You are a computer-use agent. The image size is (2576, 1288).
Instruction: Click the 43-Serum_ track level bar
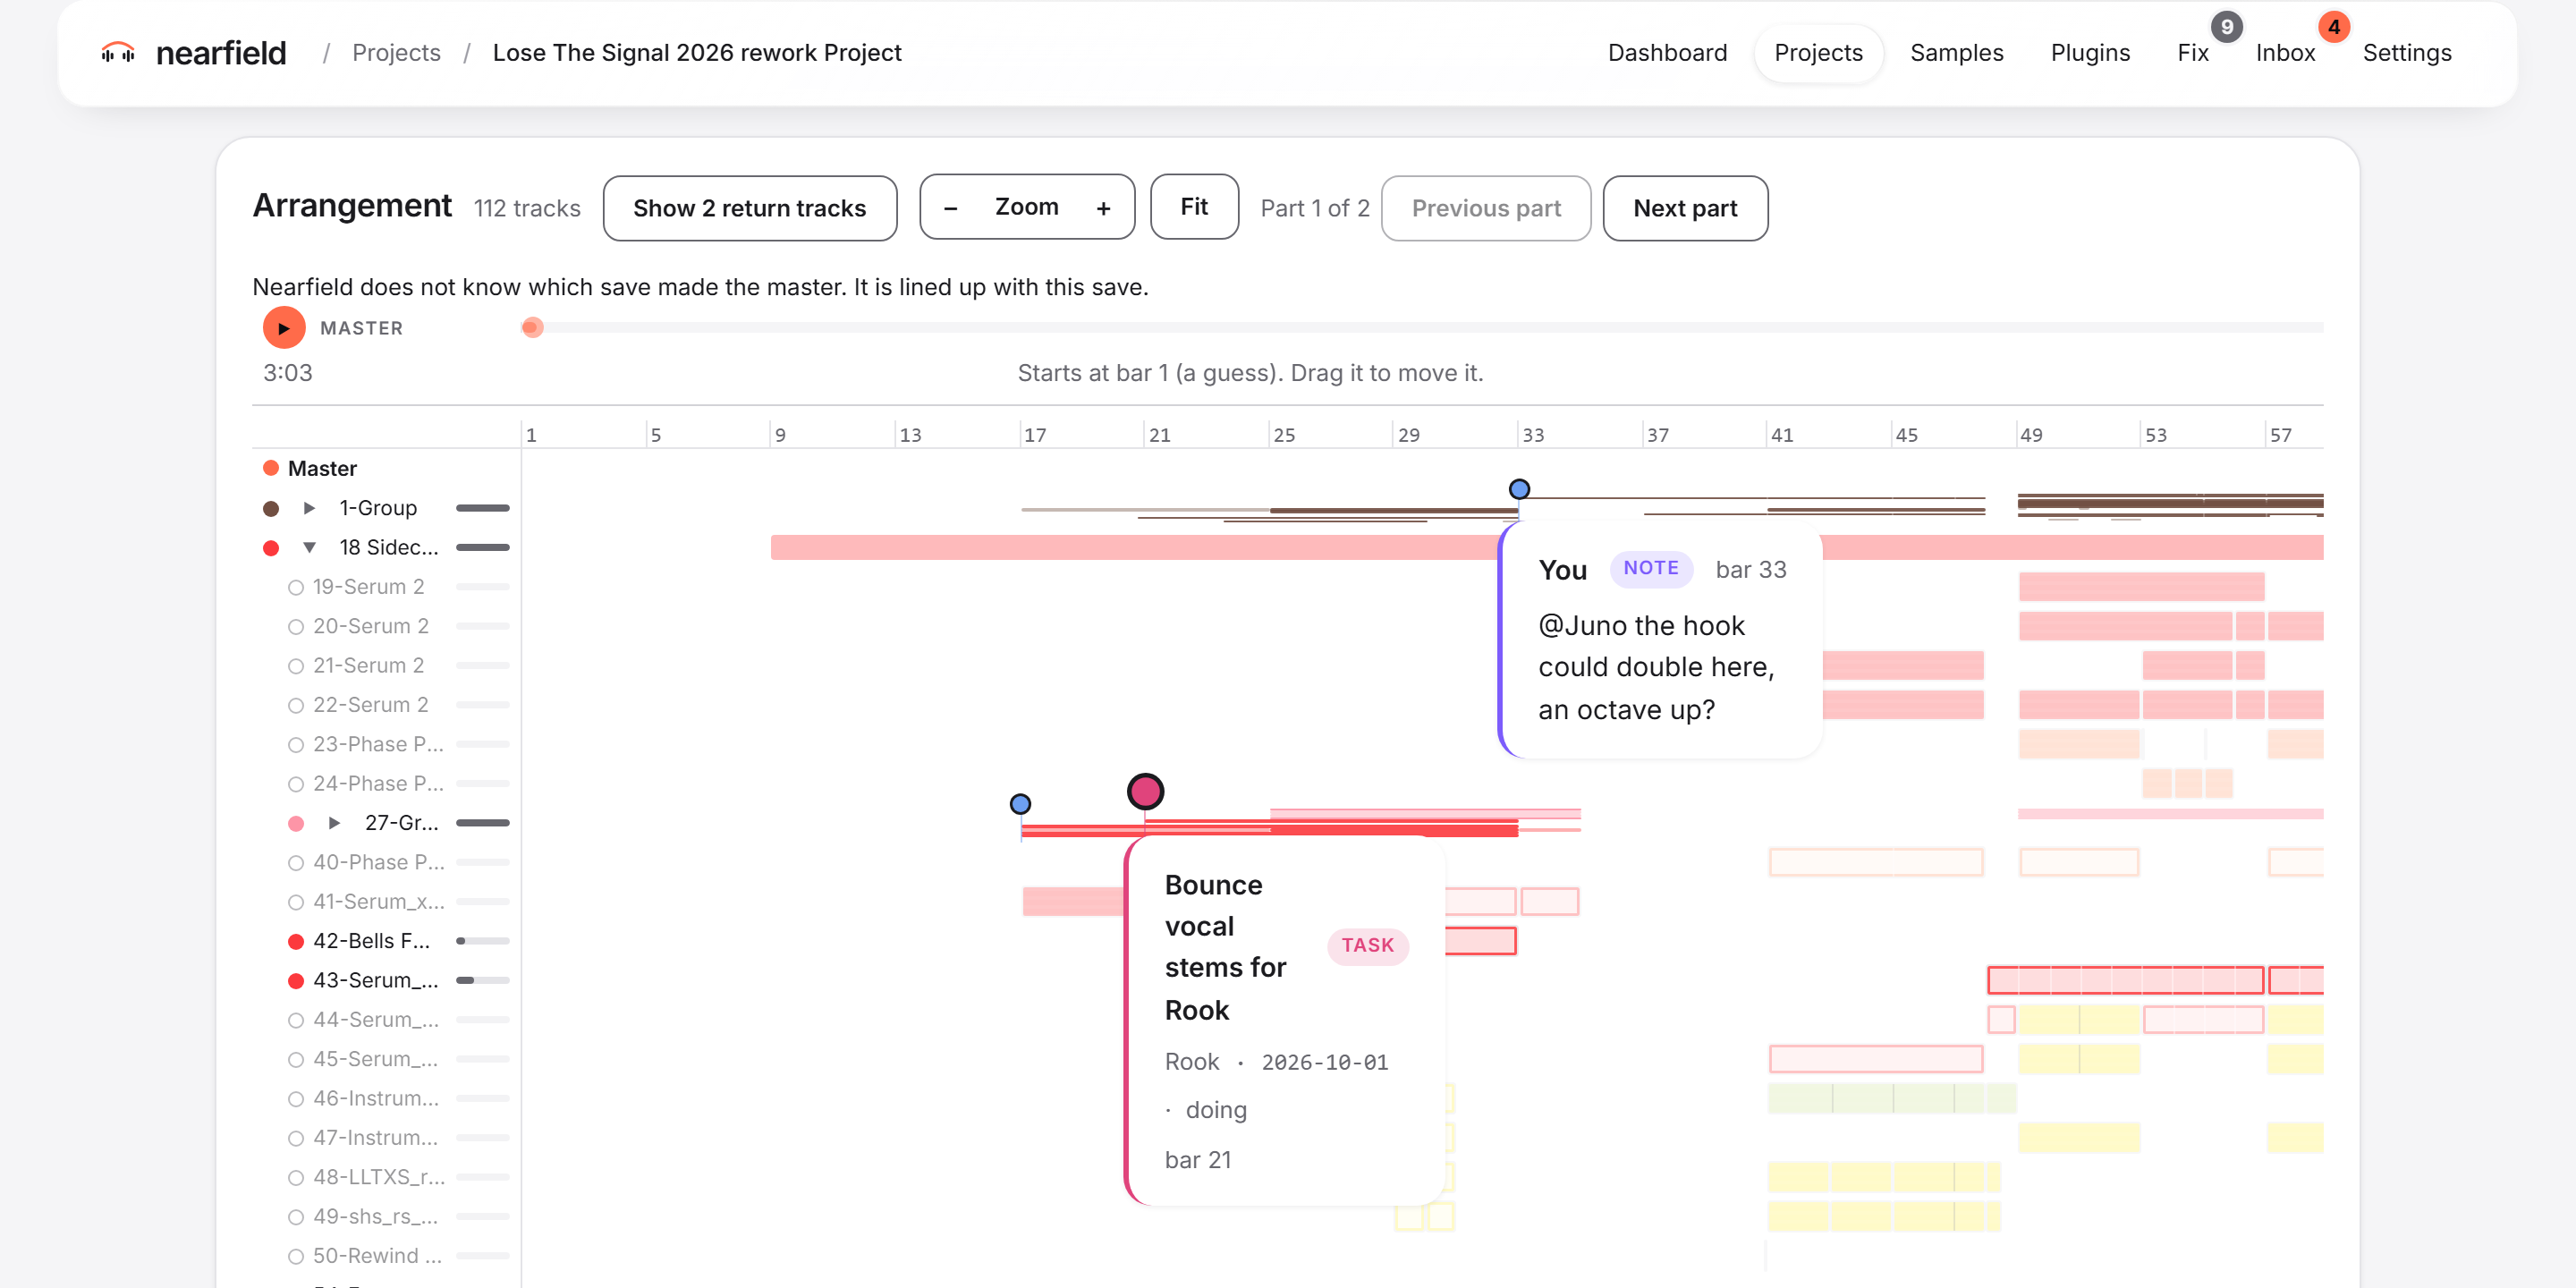pos(482,981)
